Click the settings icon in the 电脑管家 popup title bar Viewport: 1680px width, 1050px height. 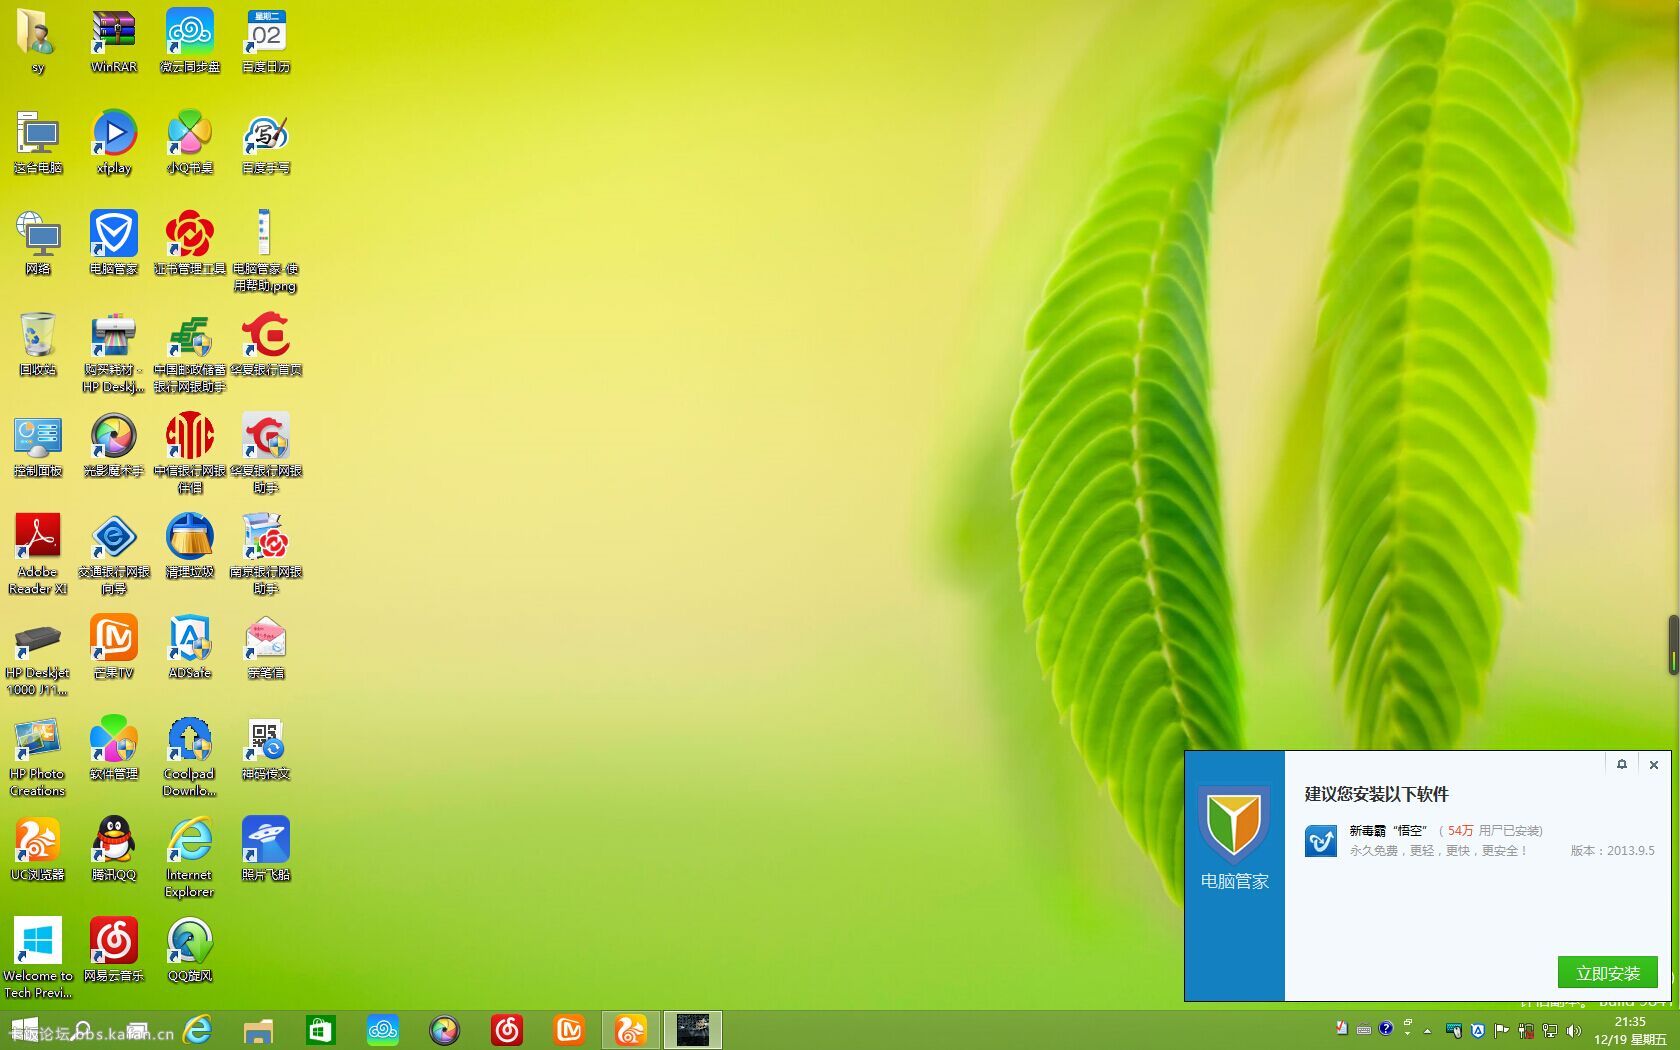pyautogui.click(x=1622, y=764)
